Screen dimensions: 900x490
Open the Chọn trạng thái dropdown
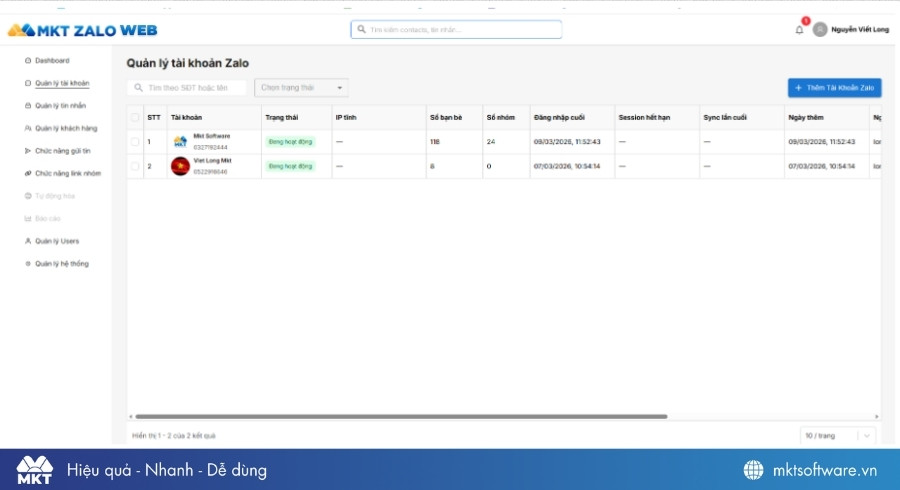point(301,88)
